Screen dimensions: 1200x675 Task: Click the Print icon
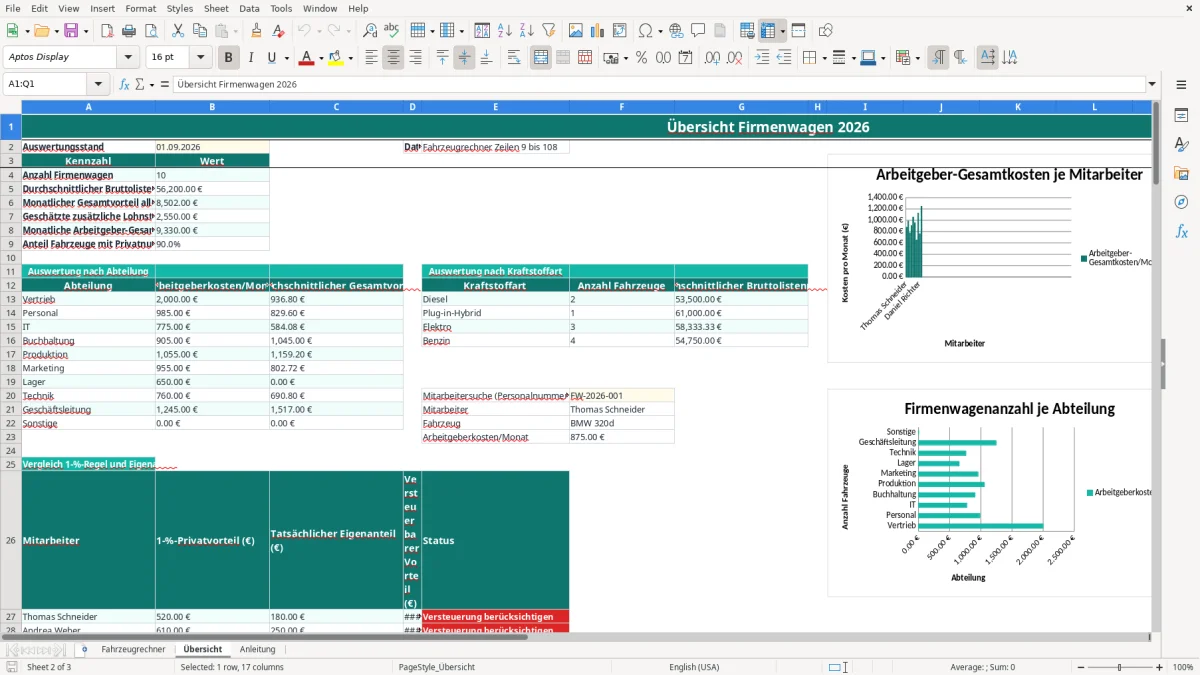click(x=129, y=31)
